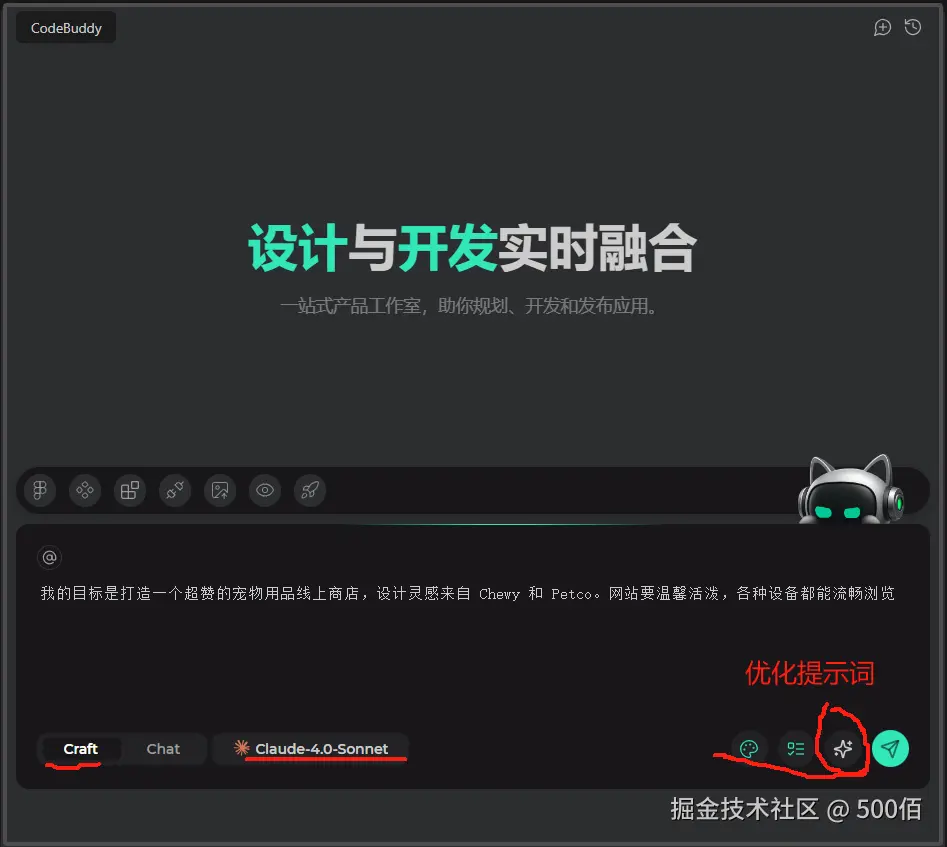Open the sparkle prompt optimizer icon
The width and height of the screenshot is (947, 847).
843,748
